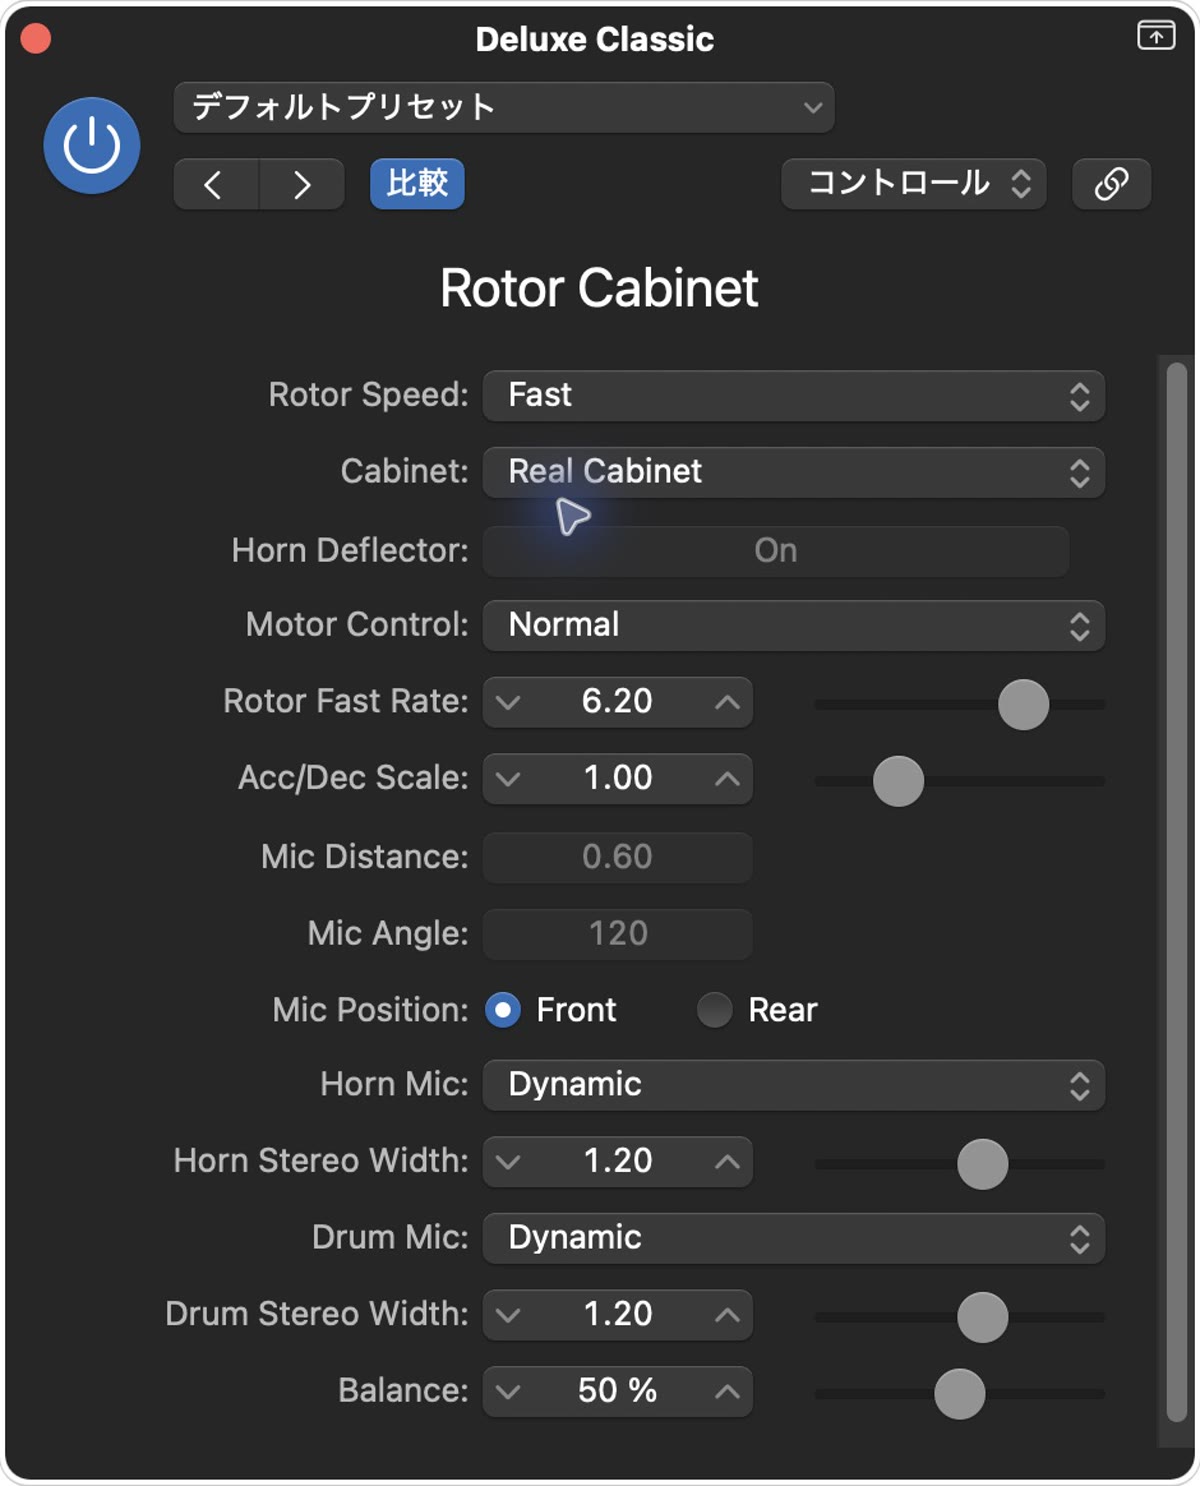The height and width of the screenshot is (1486, 1200).
Task: Increase Horn Stereo Width with up arrow
Action: pos(727,1162)
